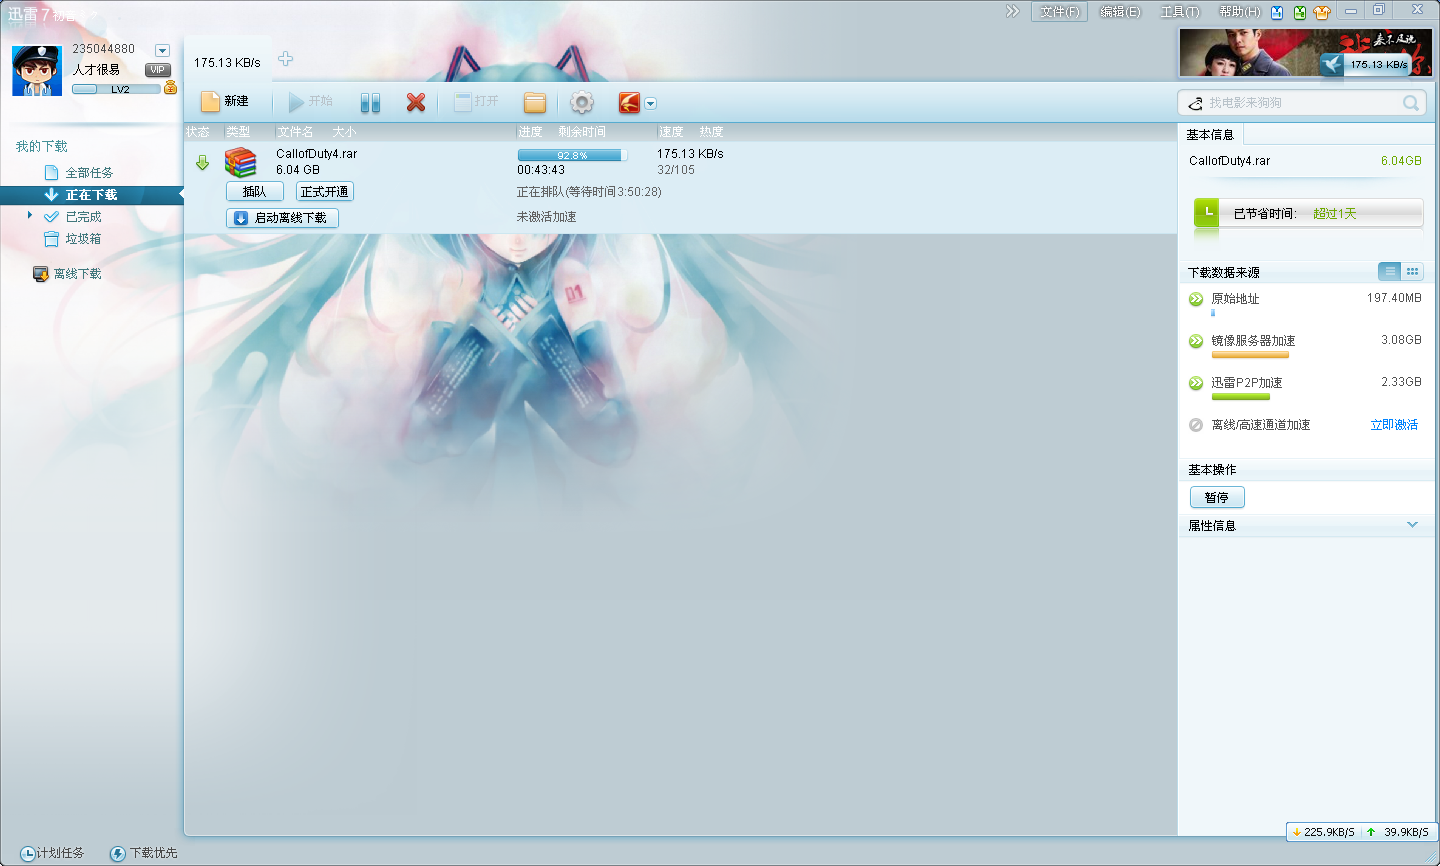
Task: Click the red Xunlei bird toolbar icon
Action: 629,102
